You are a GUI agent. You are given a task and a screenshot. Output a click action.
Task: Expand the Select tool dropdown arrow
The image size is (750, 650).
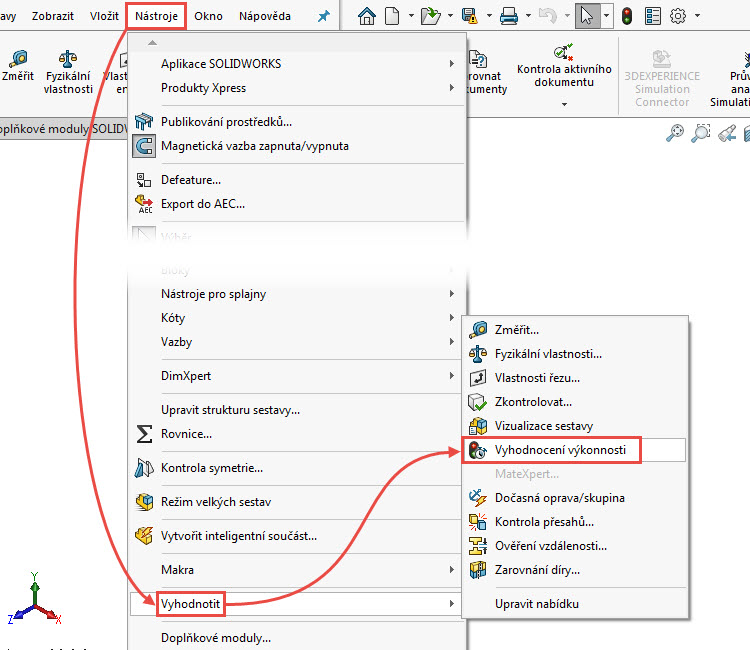coord(607,16)
